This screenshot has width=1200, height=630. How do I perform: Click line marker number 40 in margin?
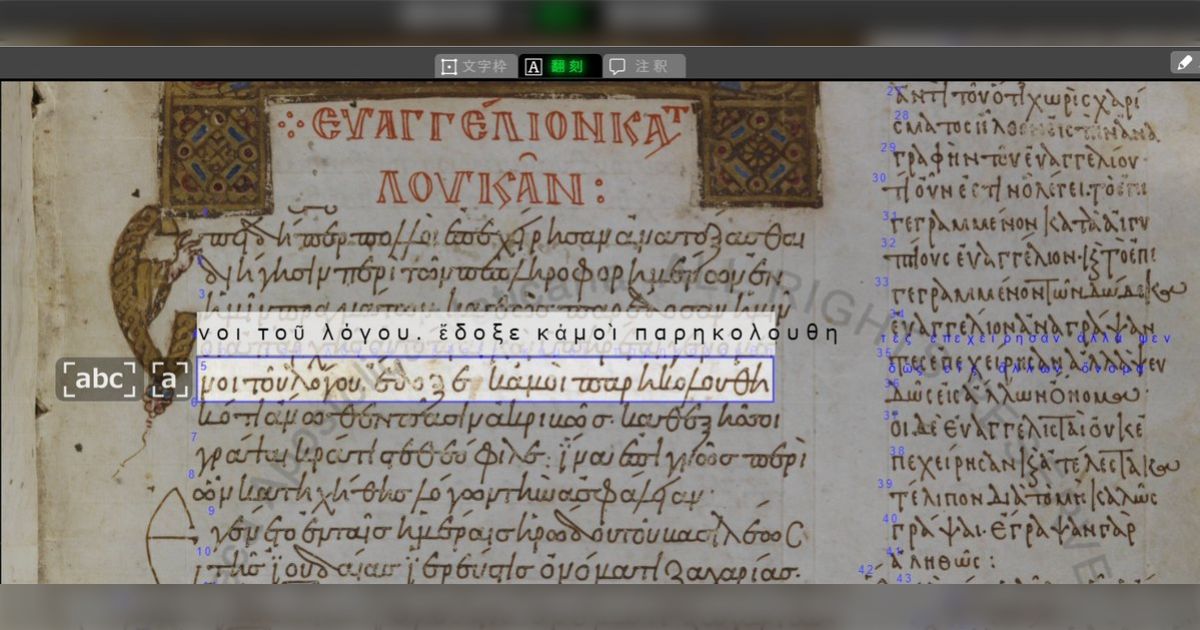[889, 519]
